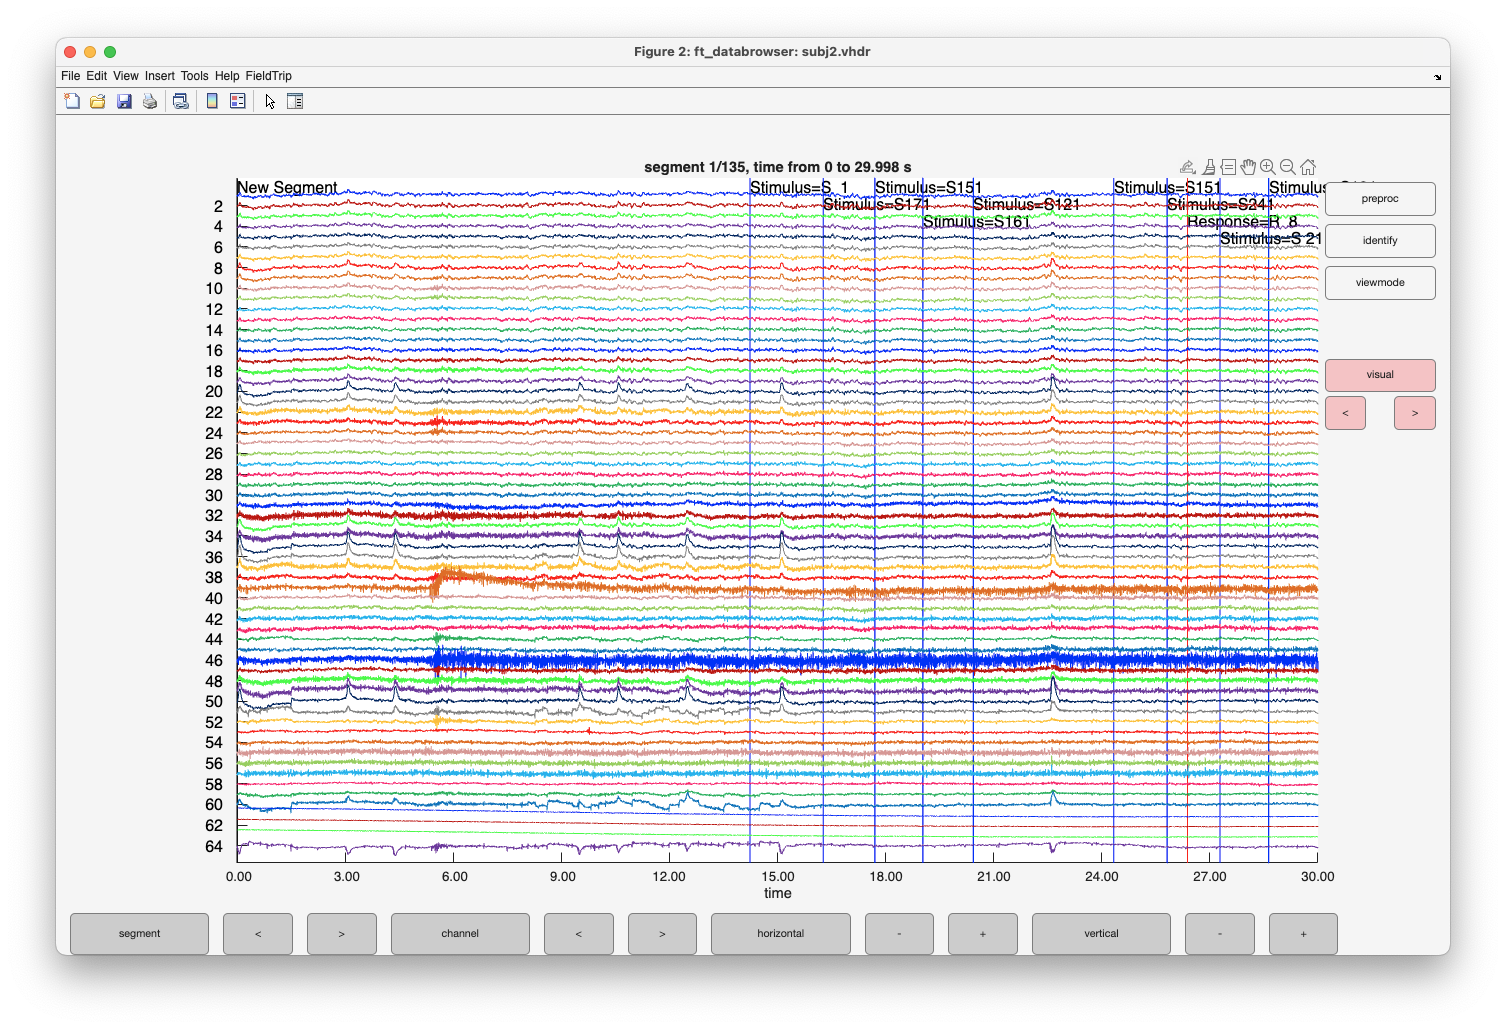Decrease the vertical scale with the minus button
The height and width of the screenshot is (1029, 1506).
click(1219, 934)
